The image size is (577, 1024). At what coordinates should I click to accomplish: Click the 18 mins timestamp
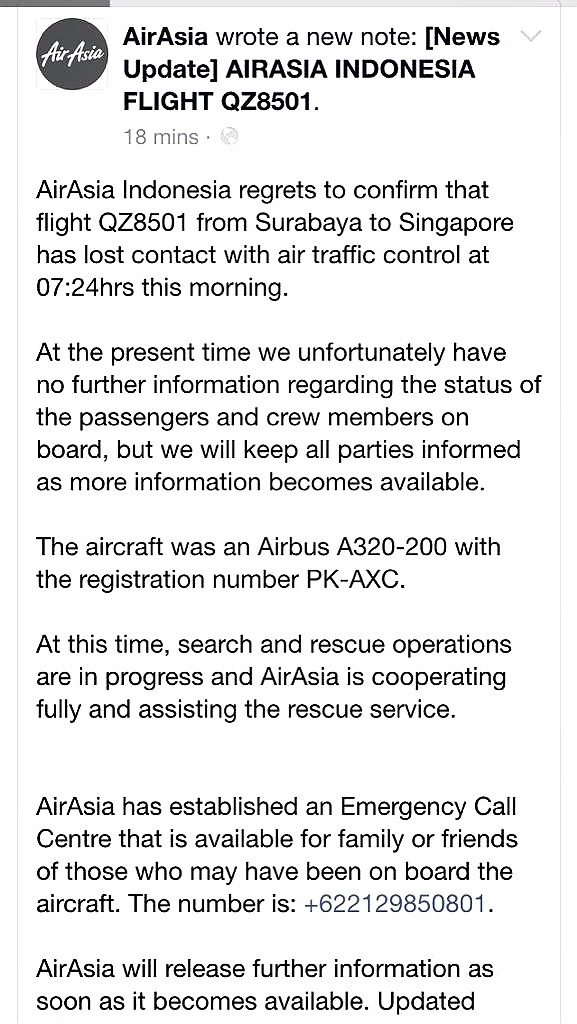(161, 137)
